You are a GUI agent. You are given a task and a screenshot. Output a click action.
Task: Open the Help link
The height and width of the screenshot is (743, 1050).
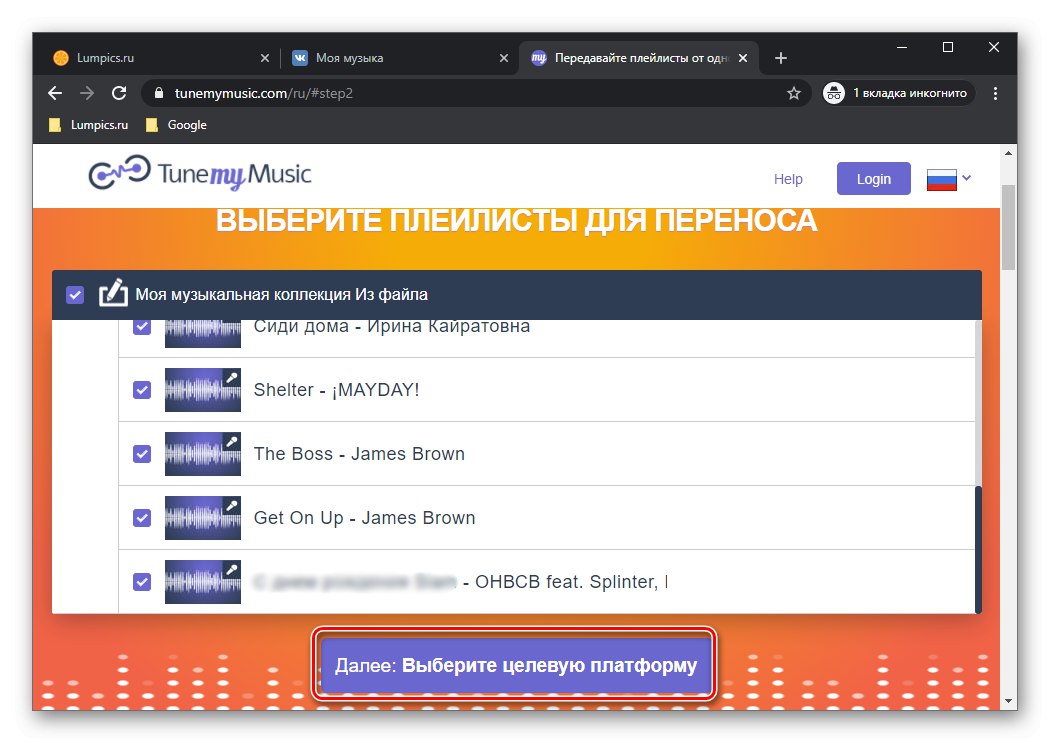[787, 178]
